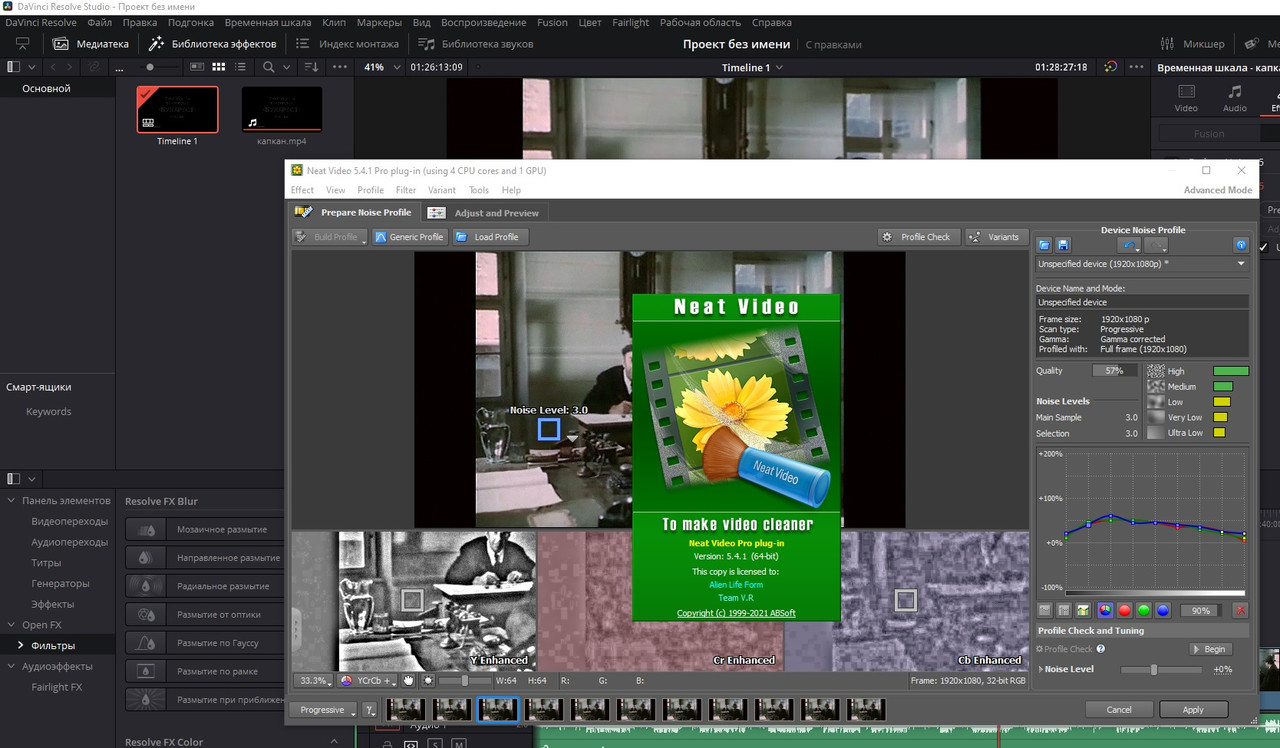Image resolution: width=1280 pixels, height=748 pixels.
Task: Select Prepare Noise Profile tab
Action: (x=353, y=212)
